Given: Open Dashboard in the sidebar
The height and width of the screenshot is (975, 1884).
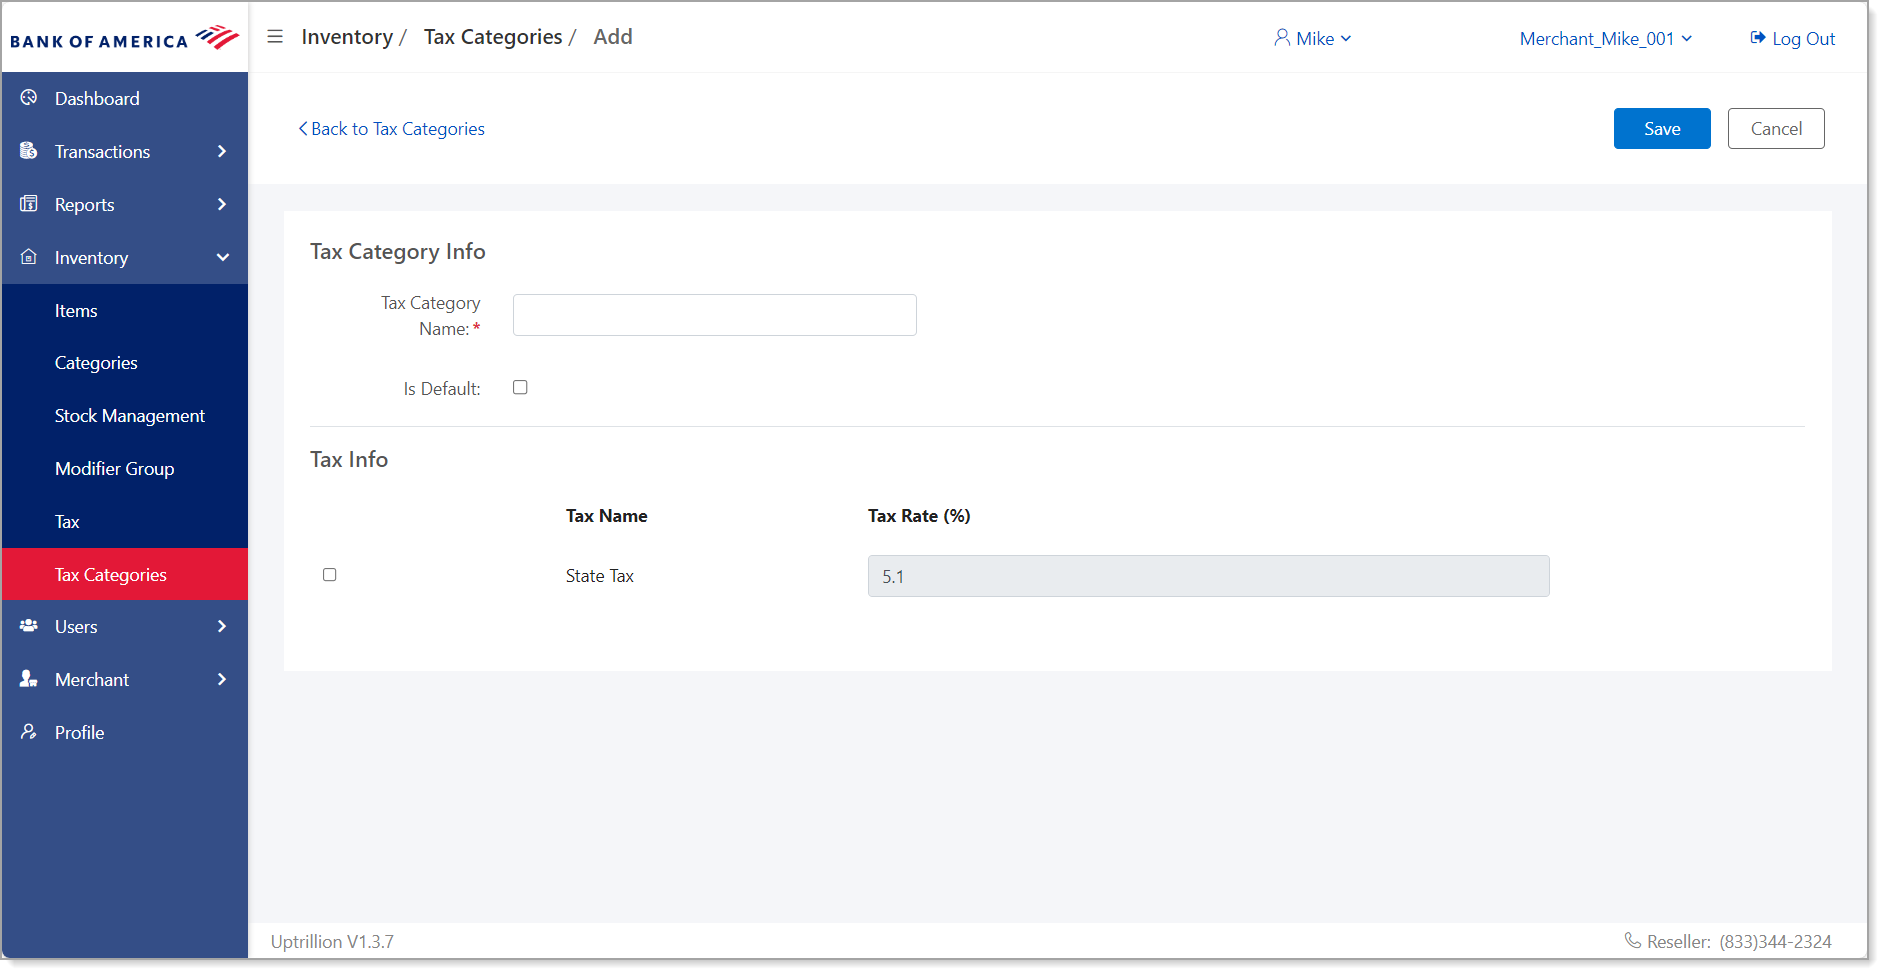Looking at the screenshot, I should coord(125,98).
